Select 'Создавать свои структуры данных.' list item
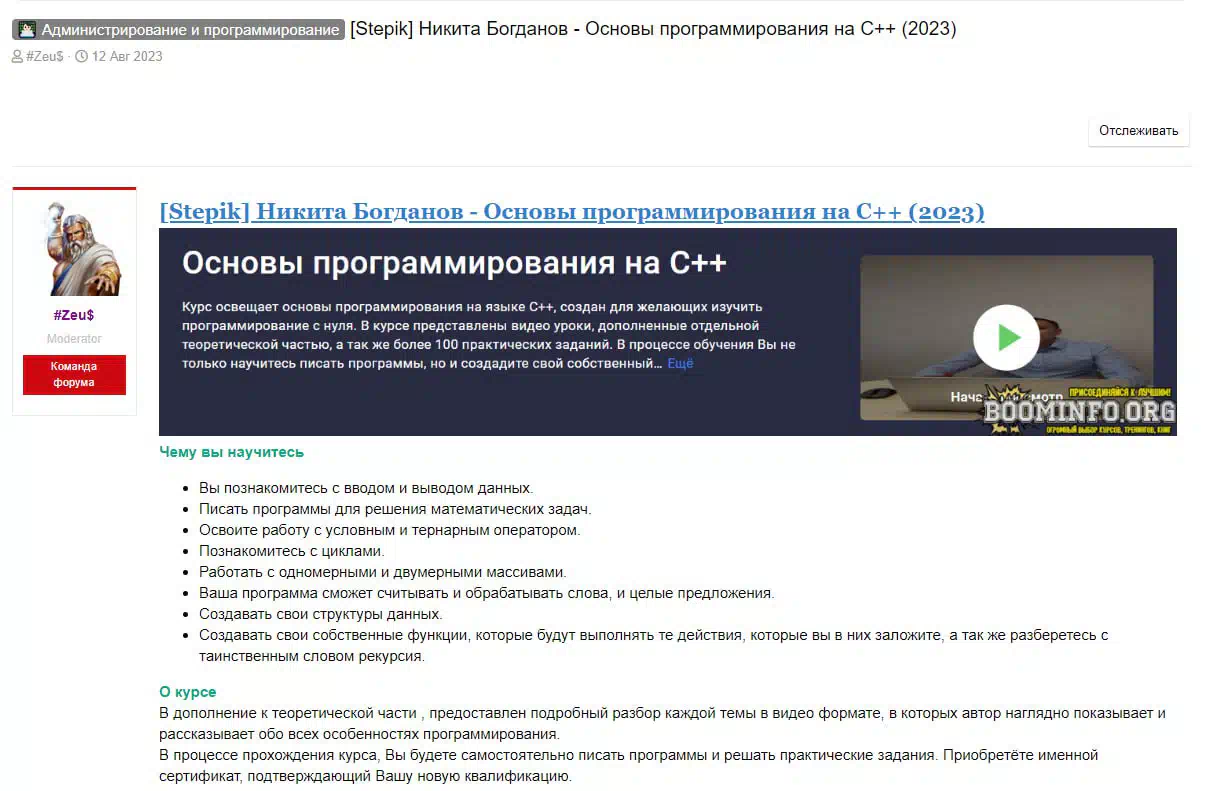Viewport: 1219px width, 791px height. 320,614
